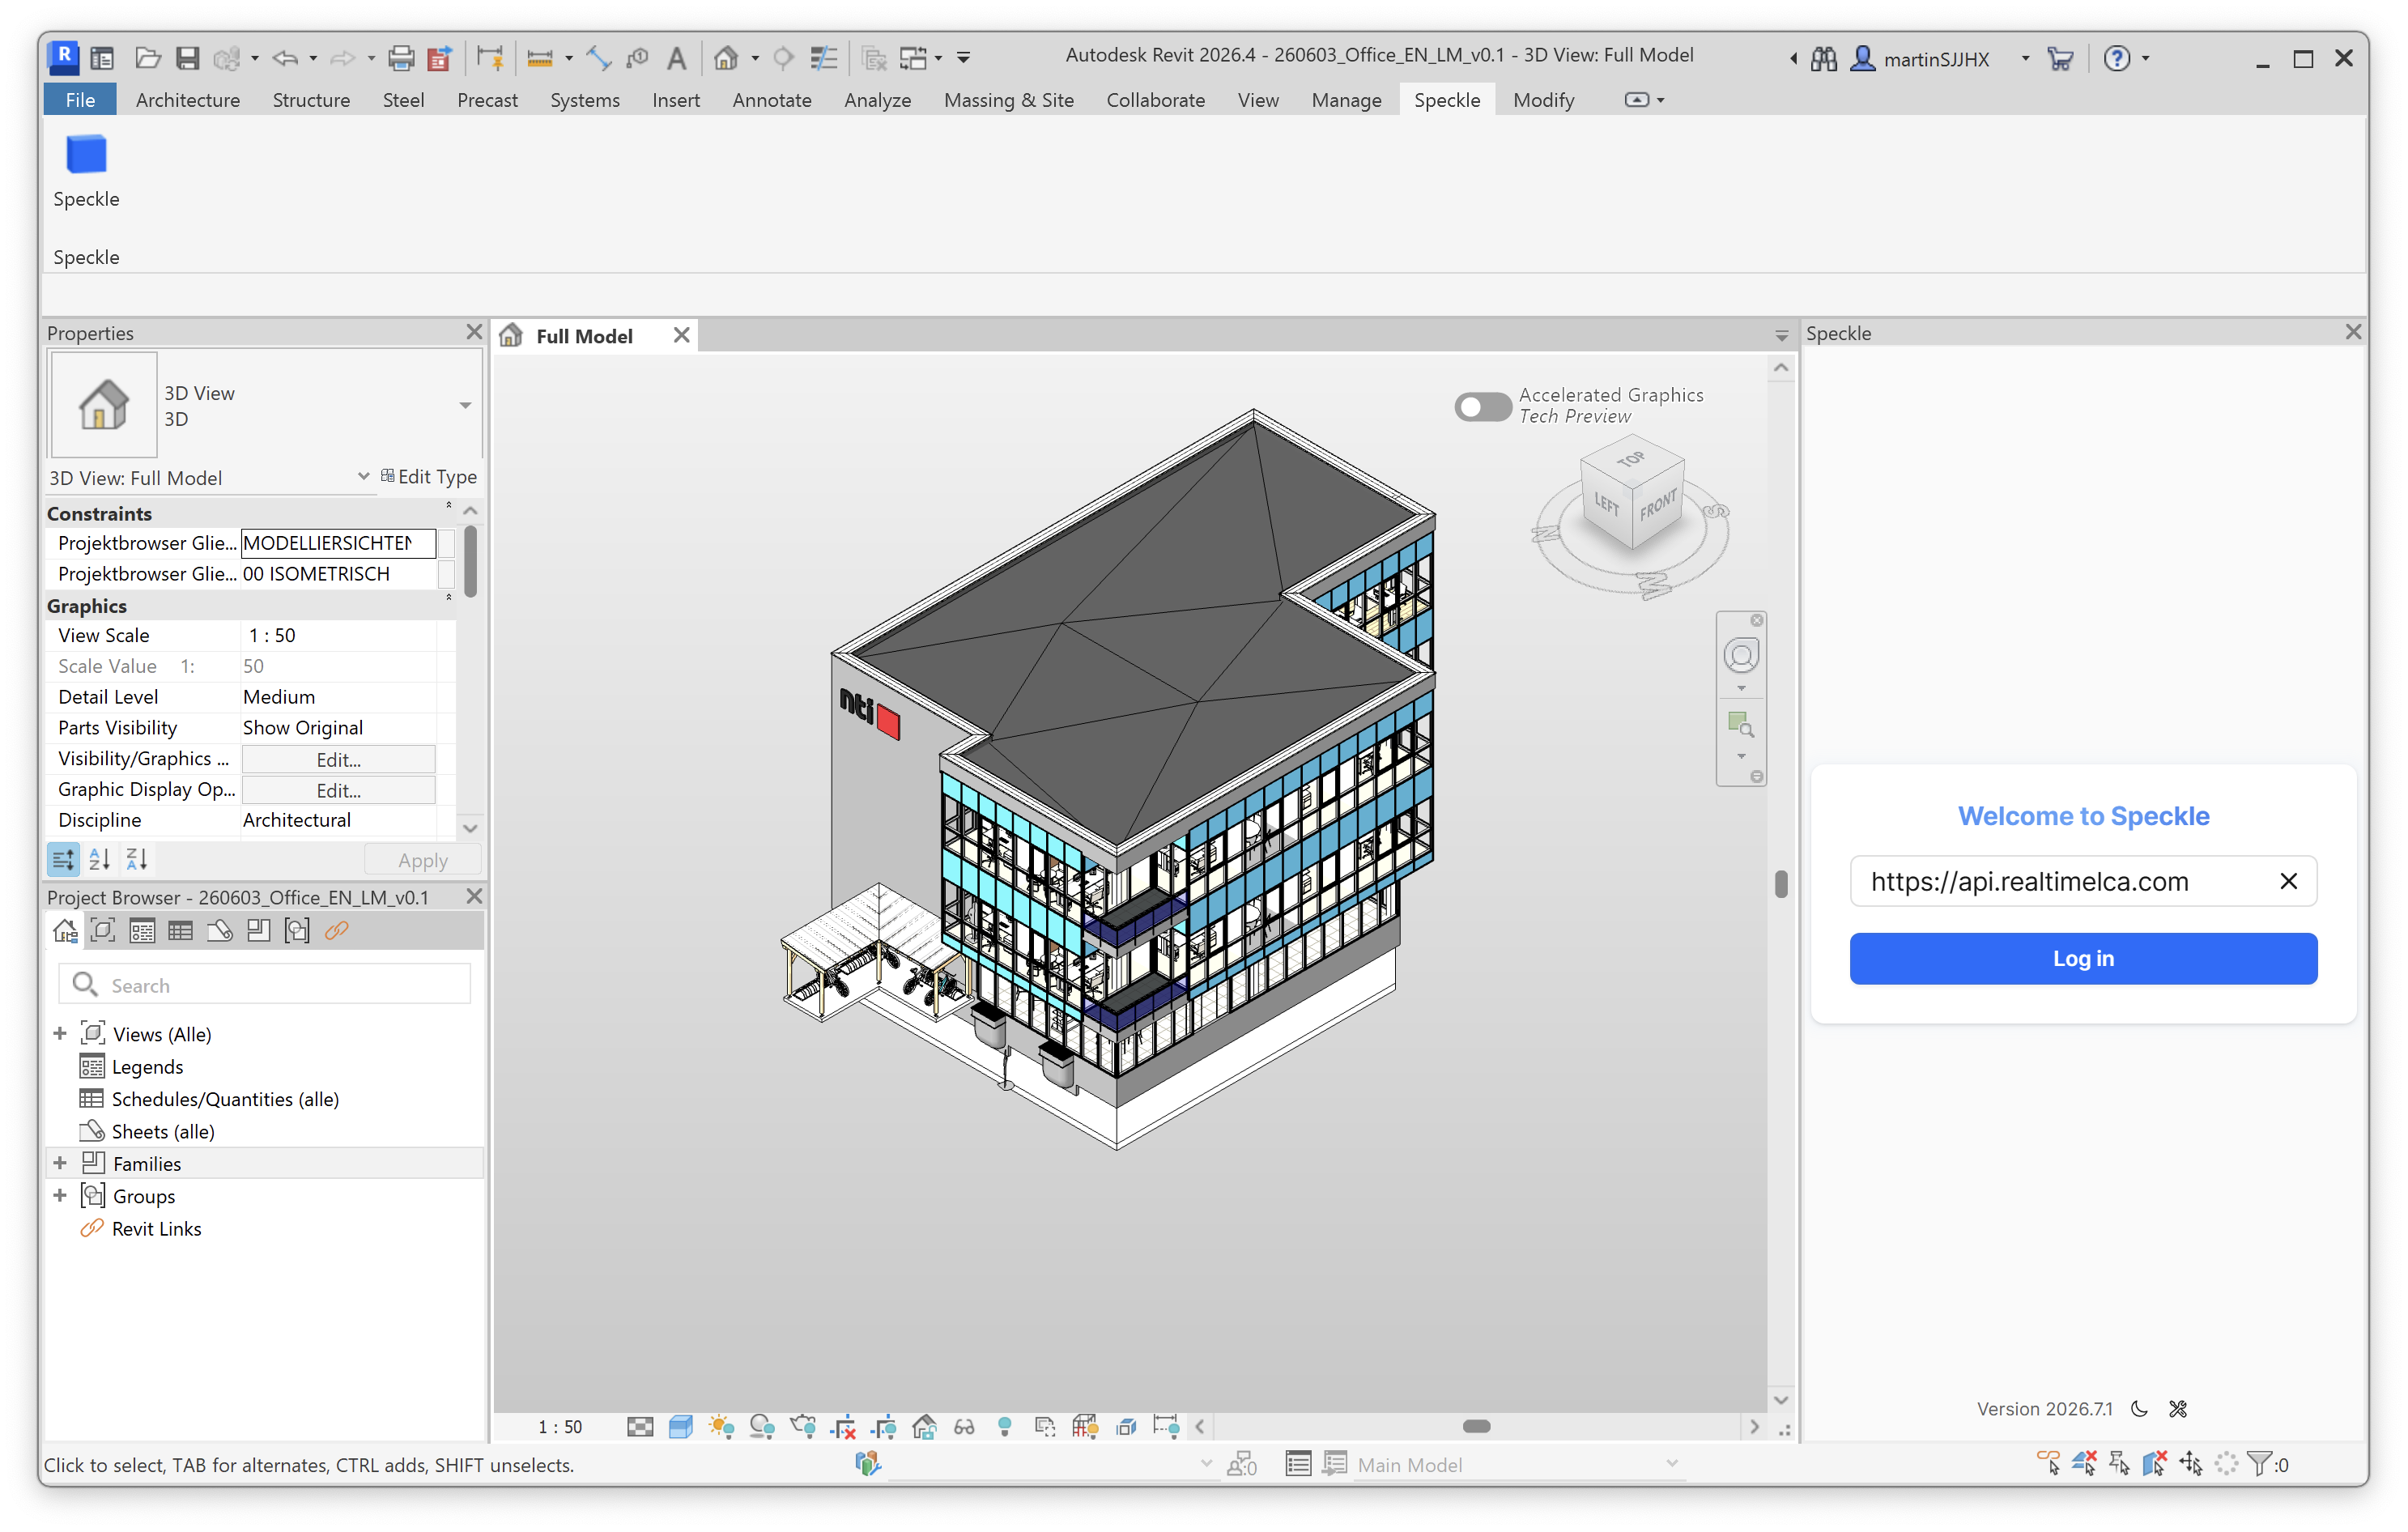Viewport: 2408px width, 1532px height.
Task: Open the Architecture ribbon tab
Action: coord(188,100)
